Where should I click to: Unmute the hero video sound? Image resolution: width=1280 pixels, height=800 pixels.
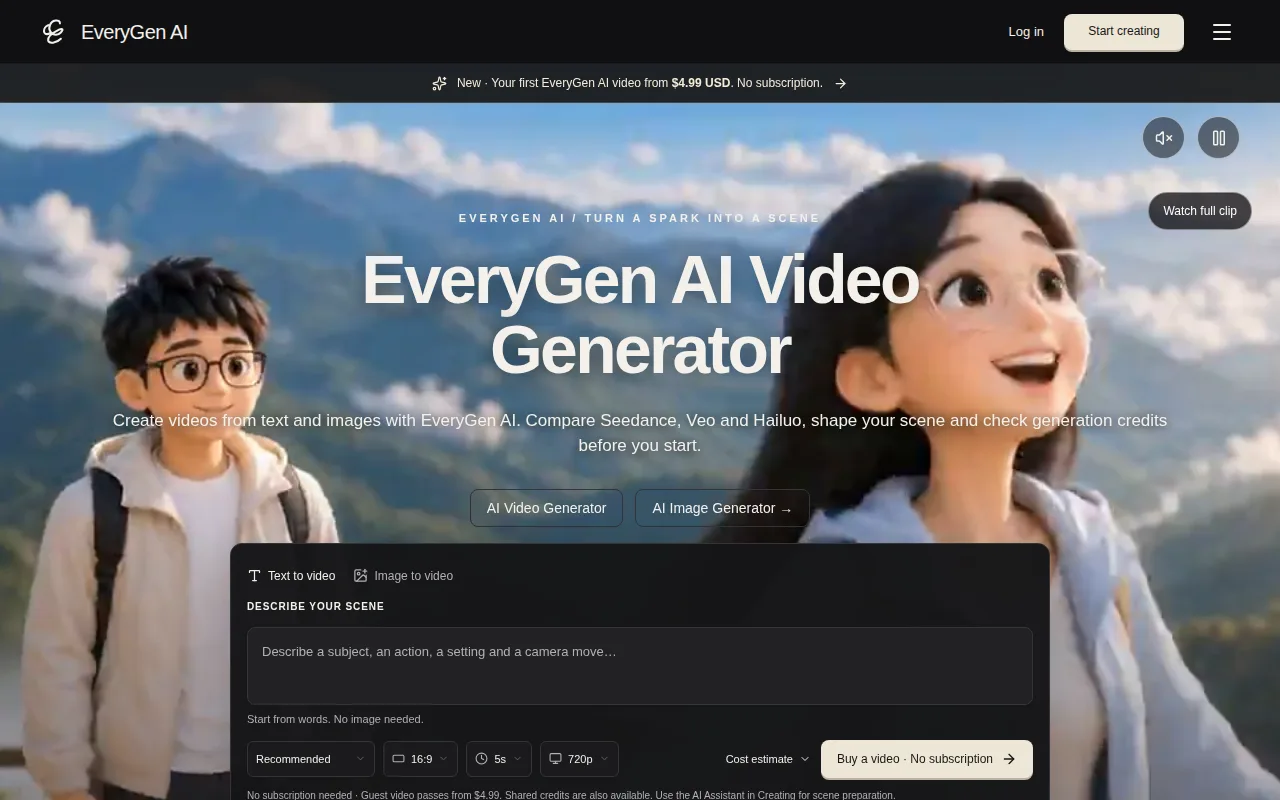(x=1164, y=138)
